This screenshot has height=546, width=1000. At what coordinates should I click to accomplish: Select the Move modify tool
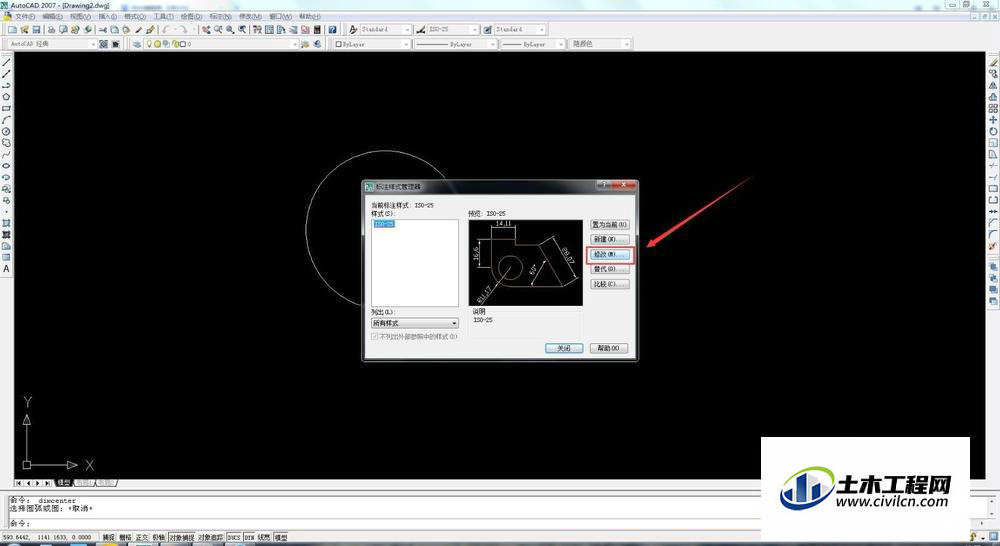(993, 119)
